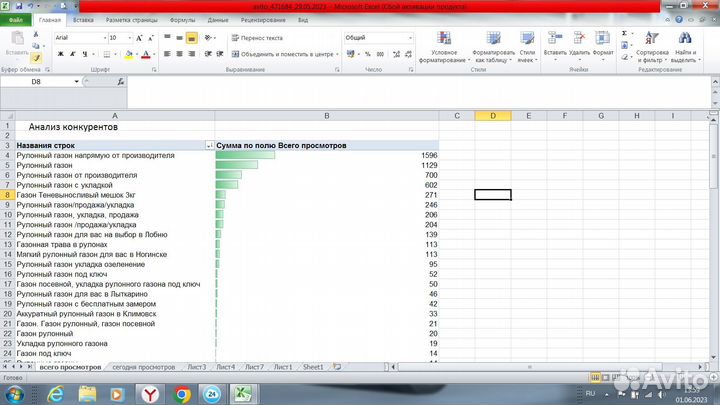Toggle bold formatting
720x405 pixels.
[59, 54]
